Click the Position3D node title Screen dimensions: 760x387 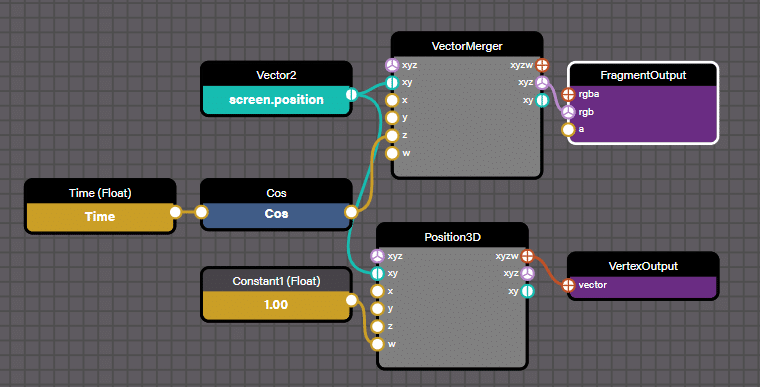click(x=452, y=237)
